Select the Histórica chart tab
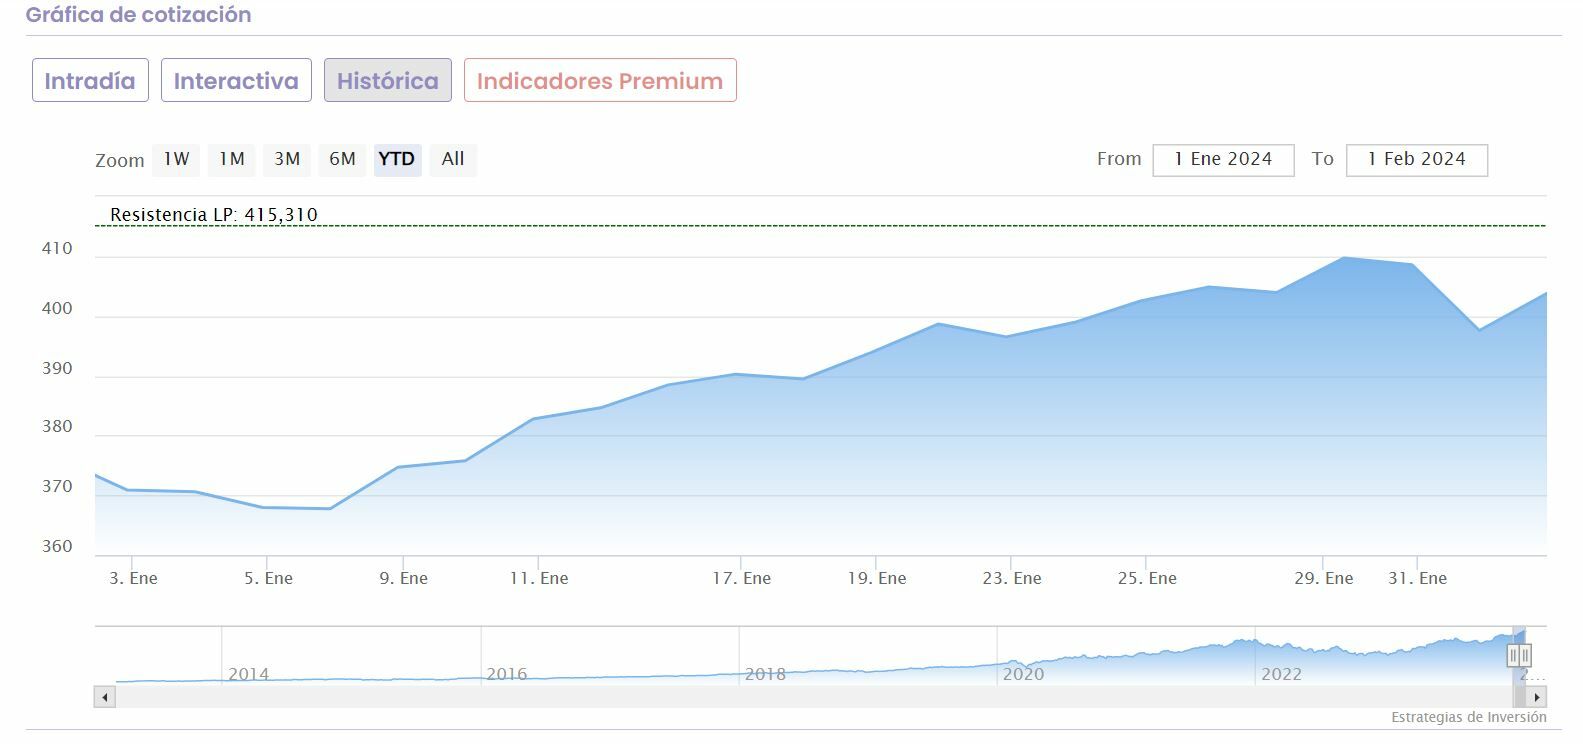This screenshot has height=744, width=1583. 387,81
